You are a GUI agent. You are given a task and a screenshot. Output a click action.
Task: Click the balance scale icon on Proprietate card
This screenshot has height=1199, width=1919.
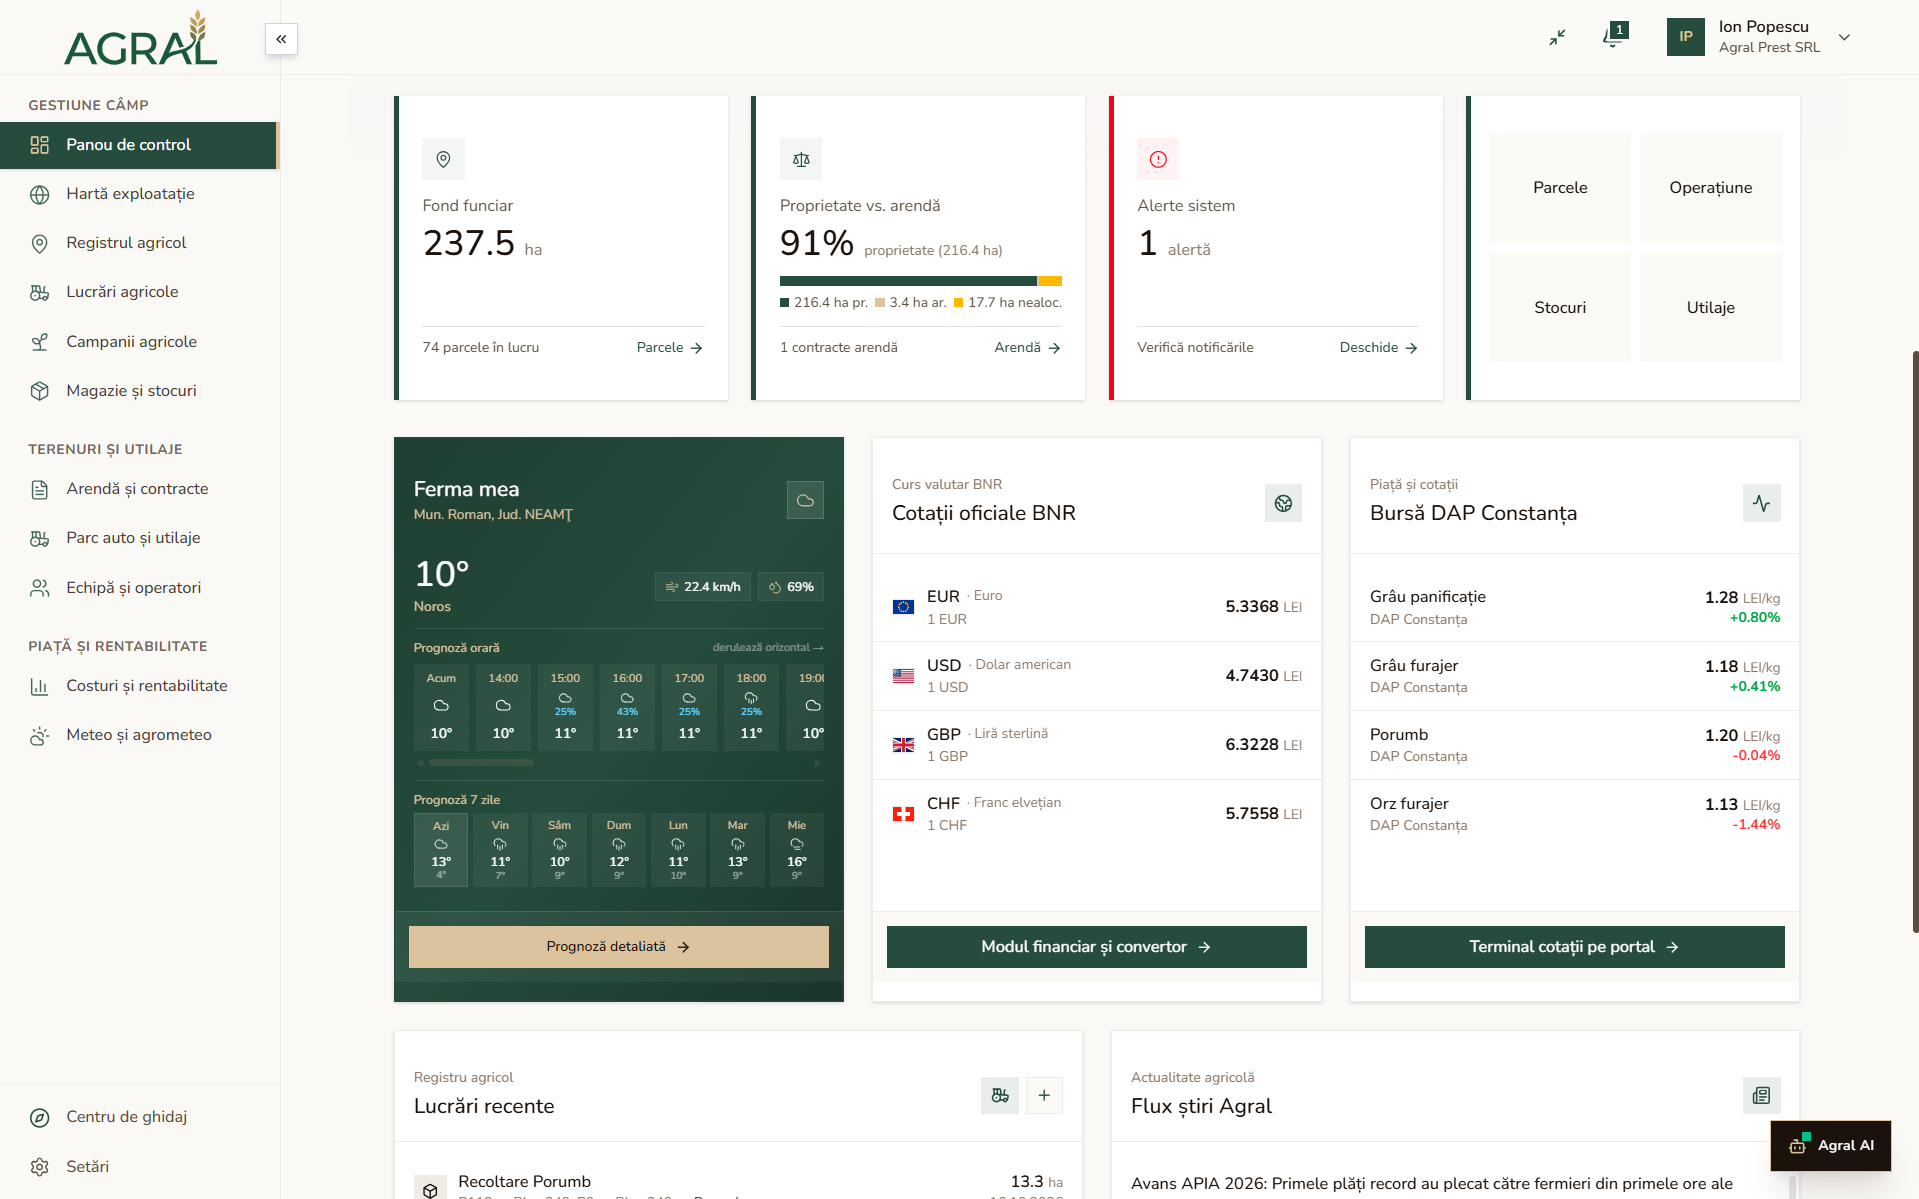coord(801,159)
